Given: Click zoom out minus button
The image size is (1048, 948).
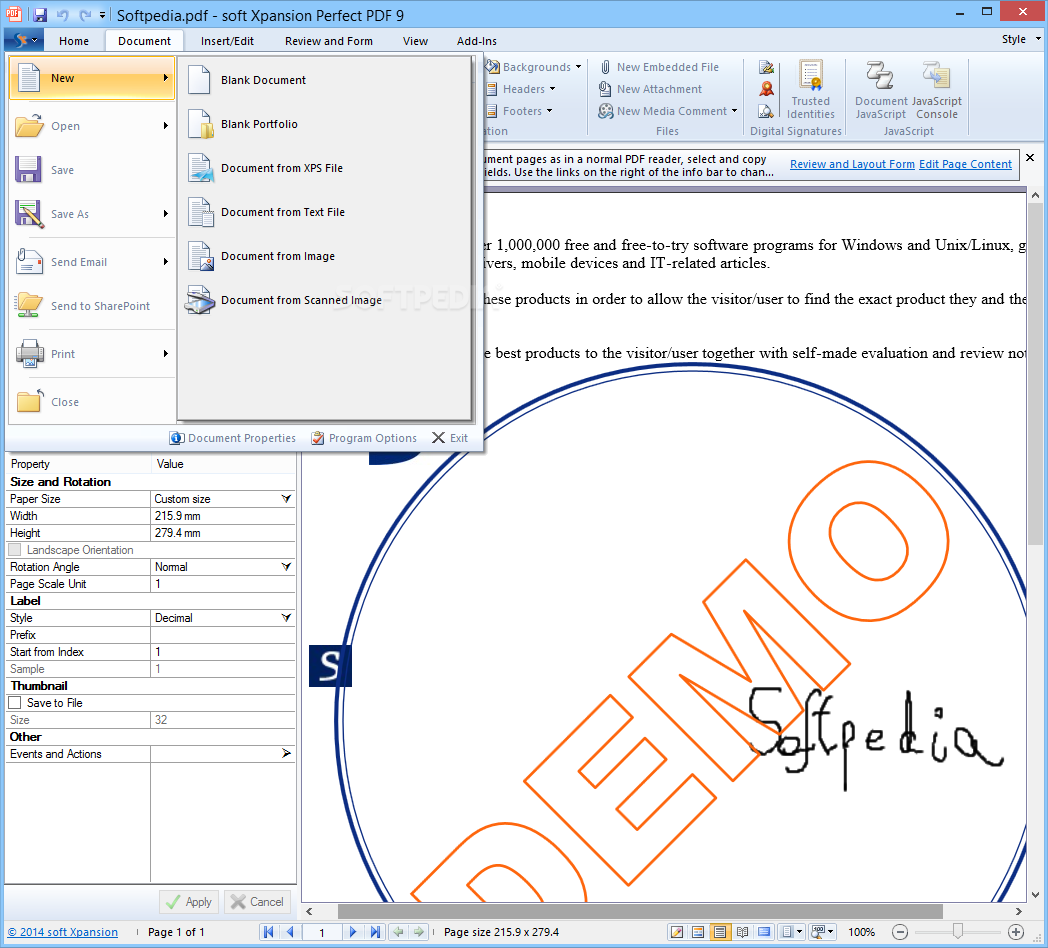Looking at the screenshot, I should (x=900, y=932).
